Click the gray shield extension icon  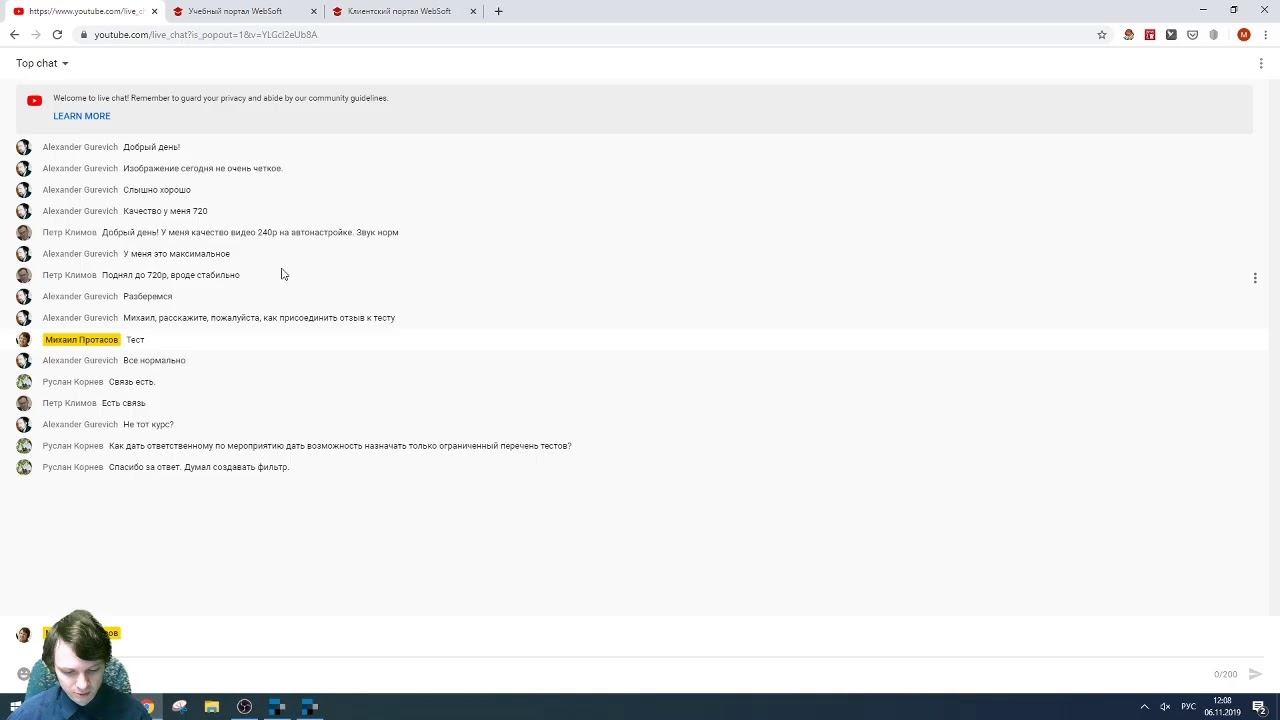click(x=1214, y=34)
